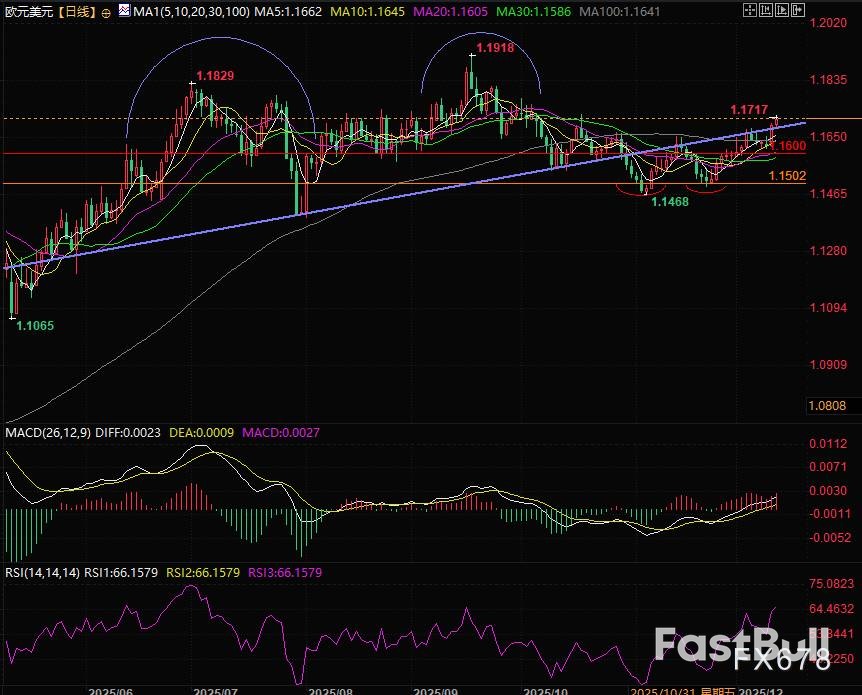Open the 日线 timeframe selector
Image resolution: width=862 pixels, height=695 pixels.
76,11
